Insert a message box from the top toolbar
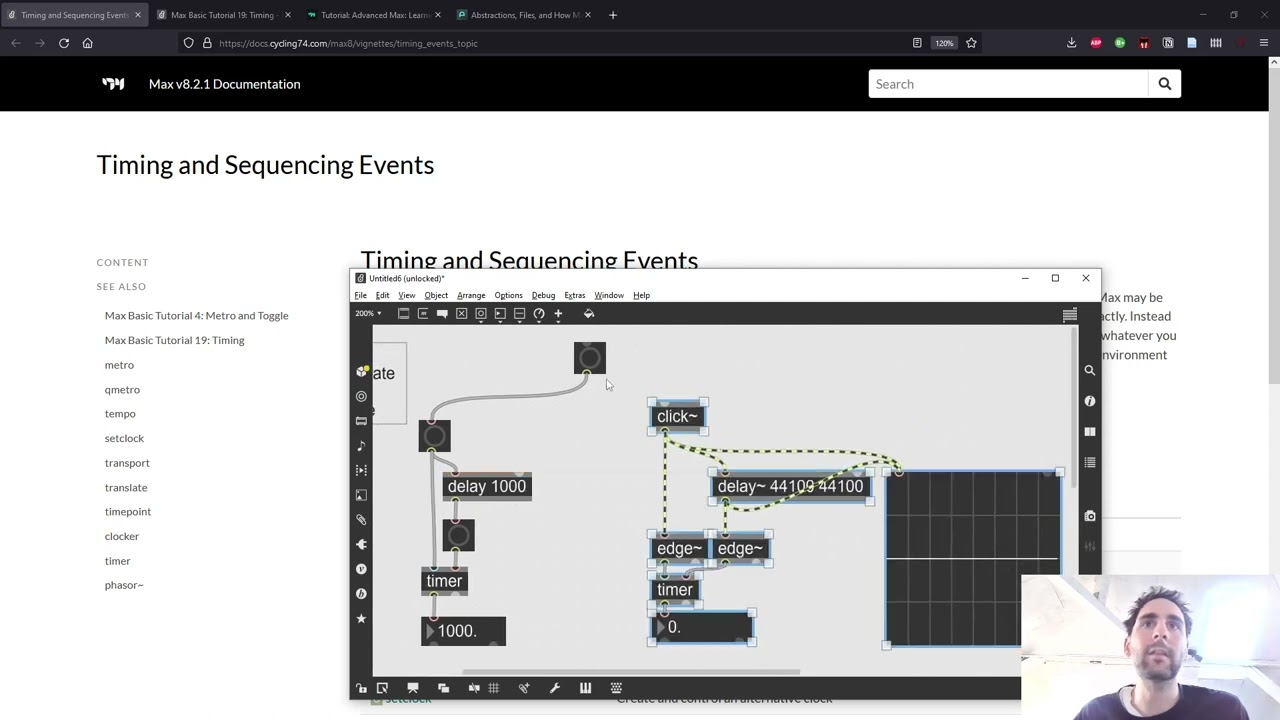Image resolution: width=1280 pixels, height=720 pixels. pos(423,314)
